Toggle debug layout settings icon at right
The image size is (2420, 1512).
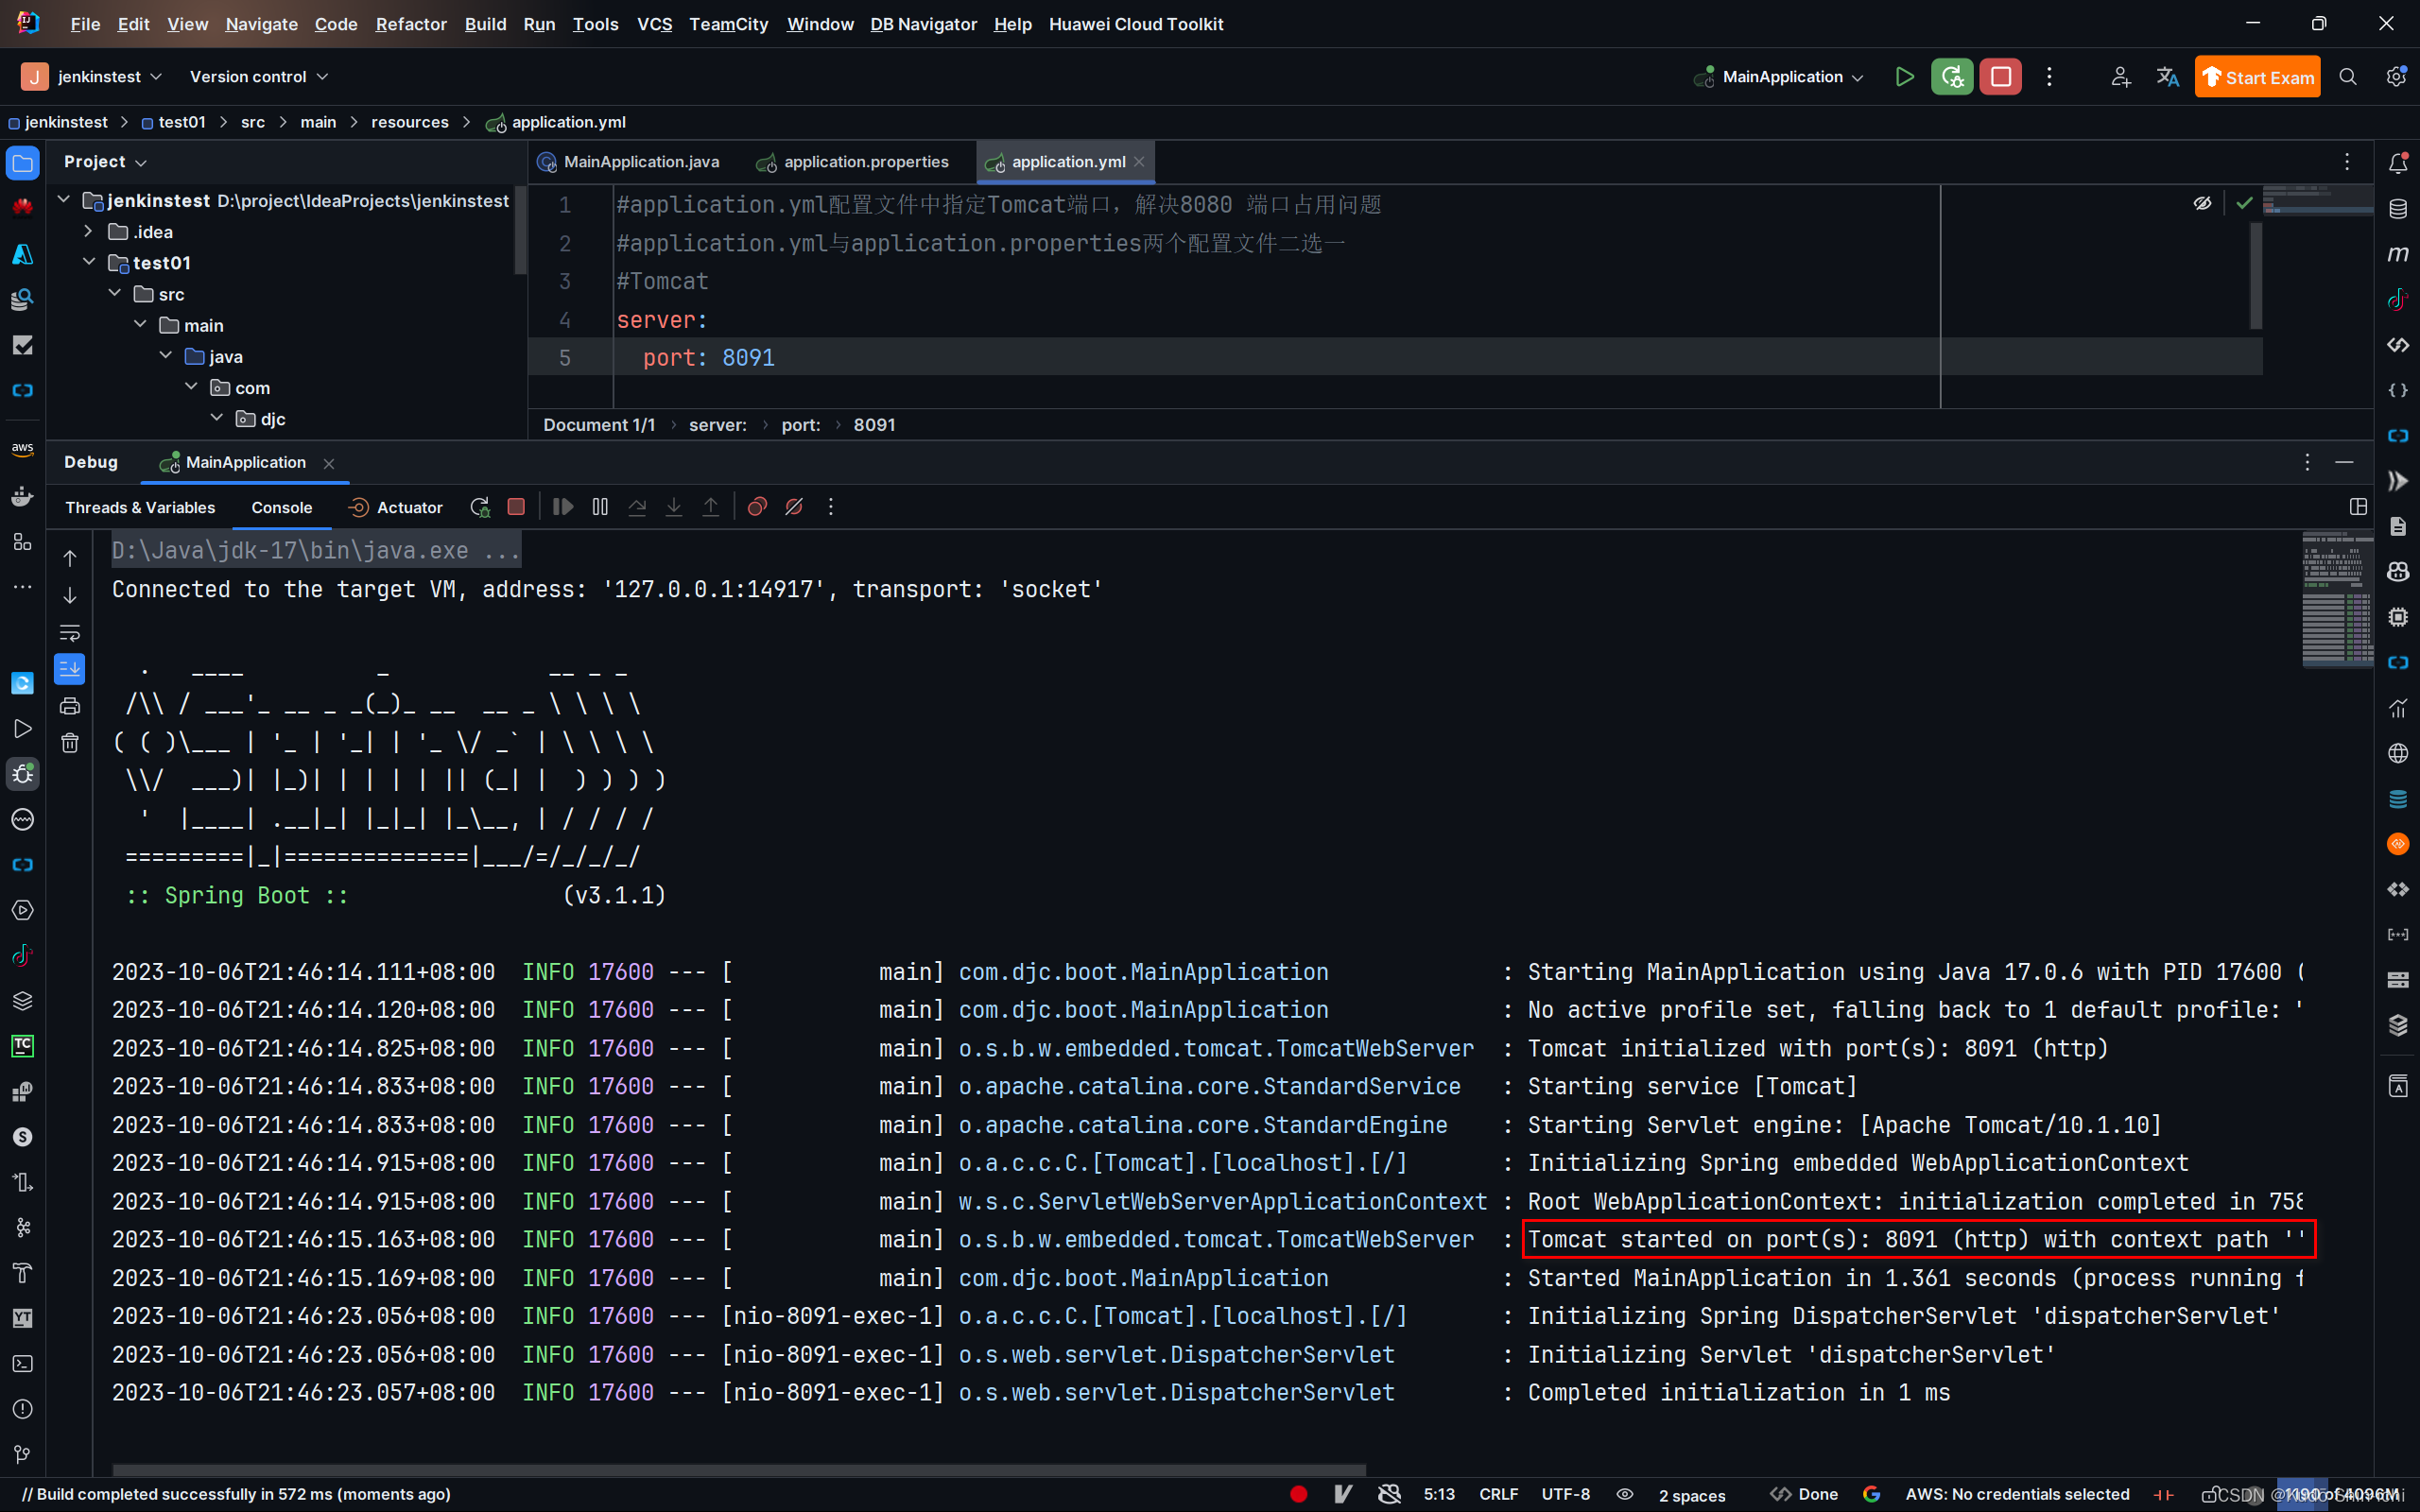click(x=2358, y=507)
